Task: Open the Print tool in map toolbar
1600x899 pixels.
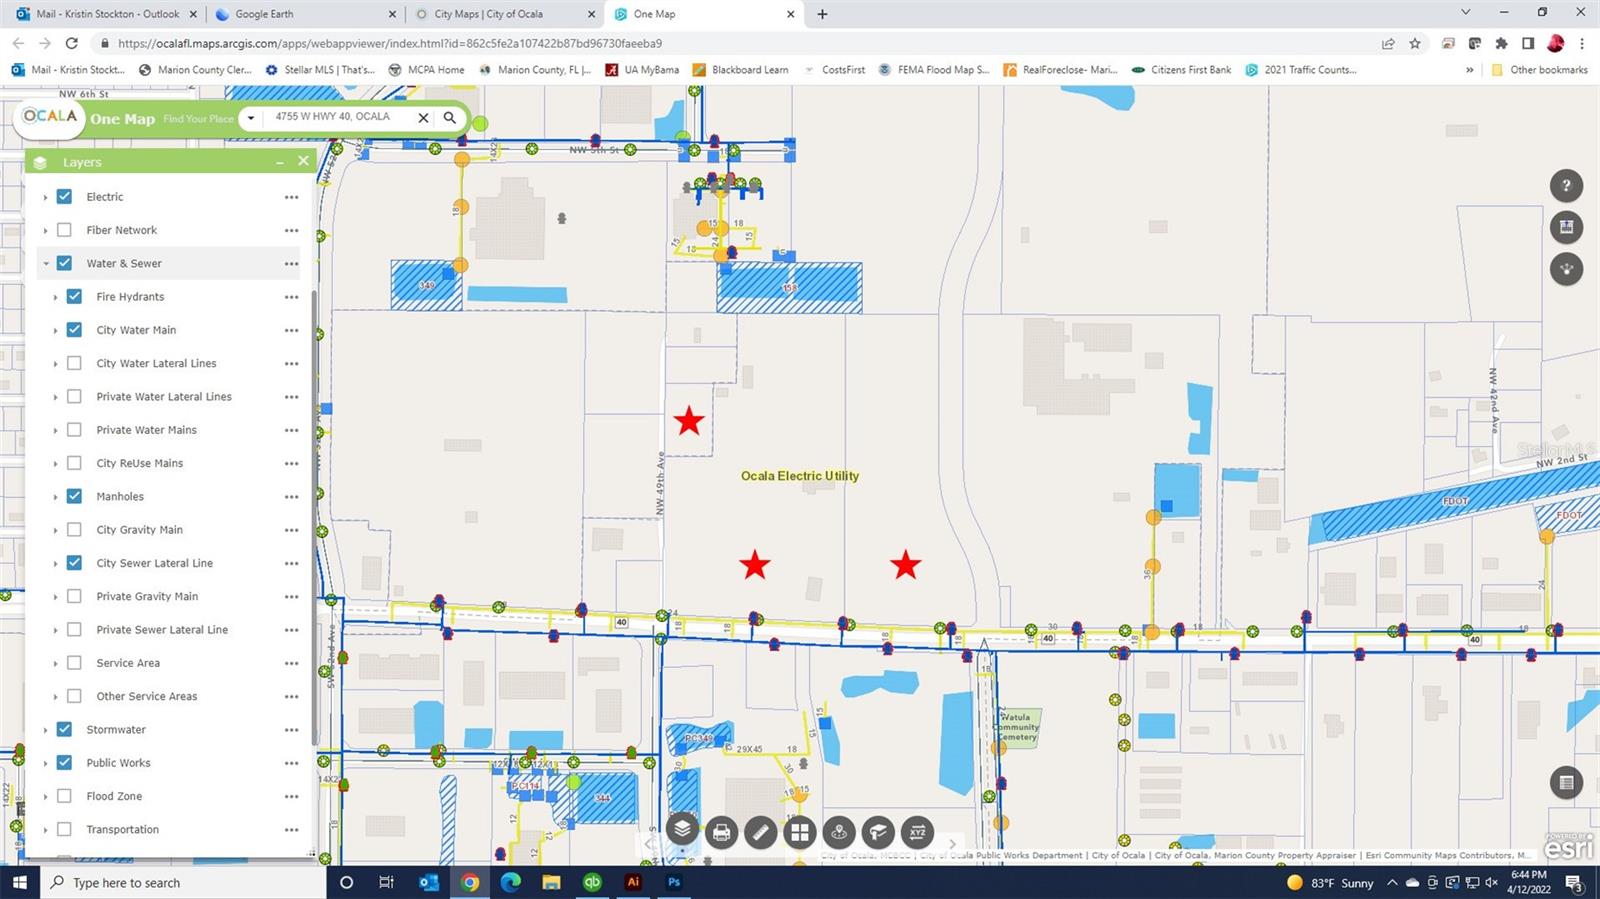Action: coord(721,832)
